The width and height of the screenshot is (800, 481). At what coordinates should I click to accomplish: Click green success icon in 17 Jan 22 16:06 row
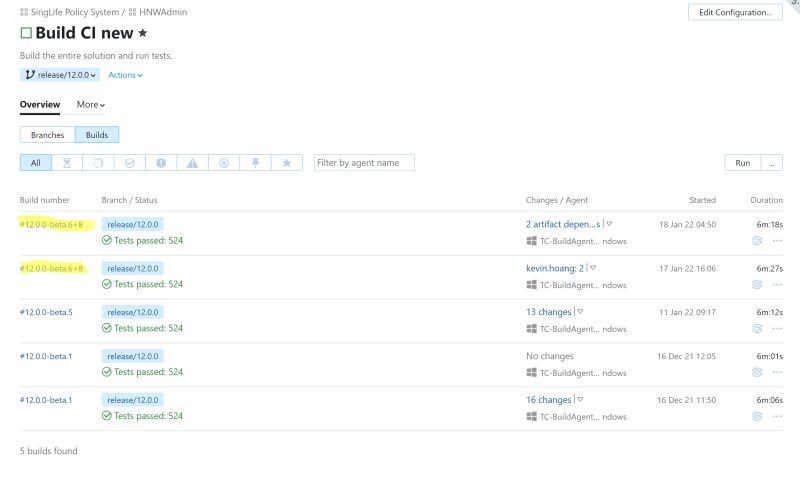107,284
